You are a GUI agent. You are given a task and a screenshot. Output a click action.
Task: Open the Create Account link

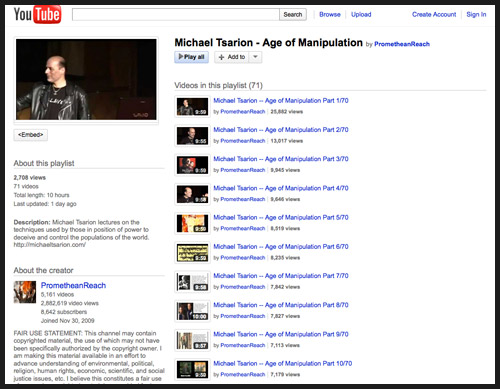click(434, 14)
